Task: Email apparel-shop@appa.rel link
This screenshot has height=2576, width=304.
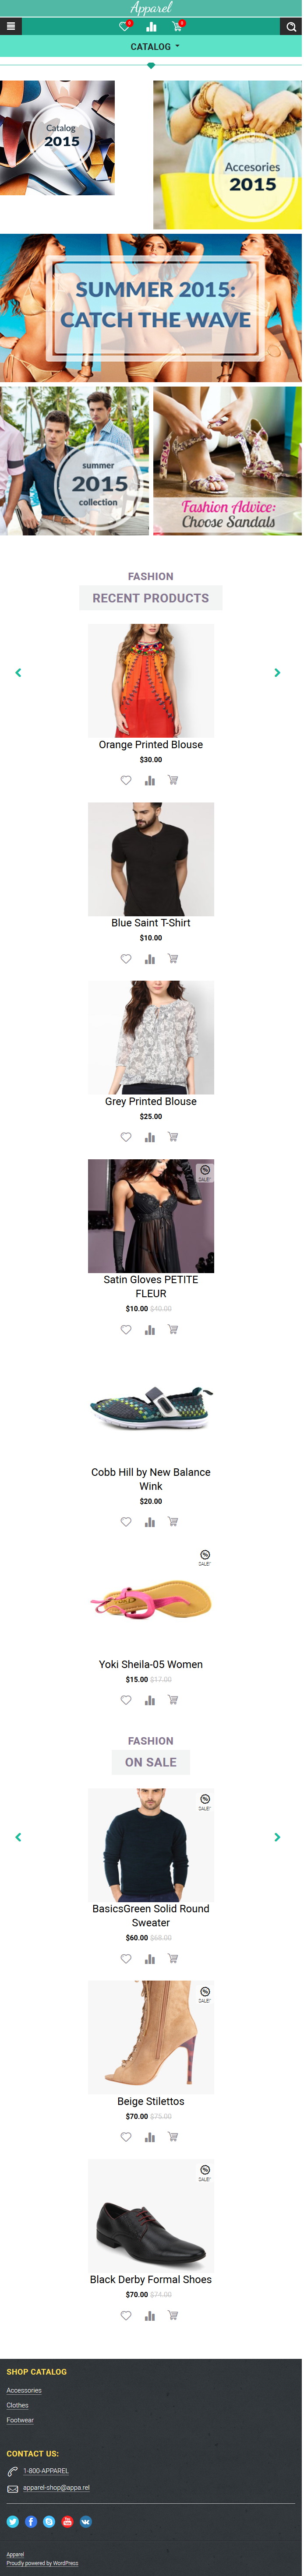Action: coord(57,2487)
